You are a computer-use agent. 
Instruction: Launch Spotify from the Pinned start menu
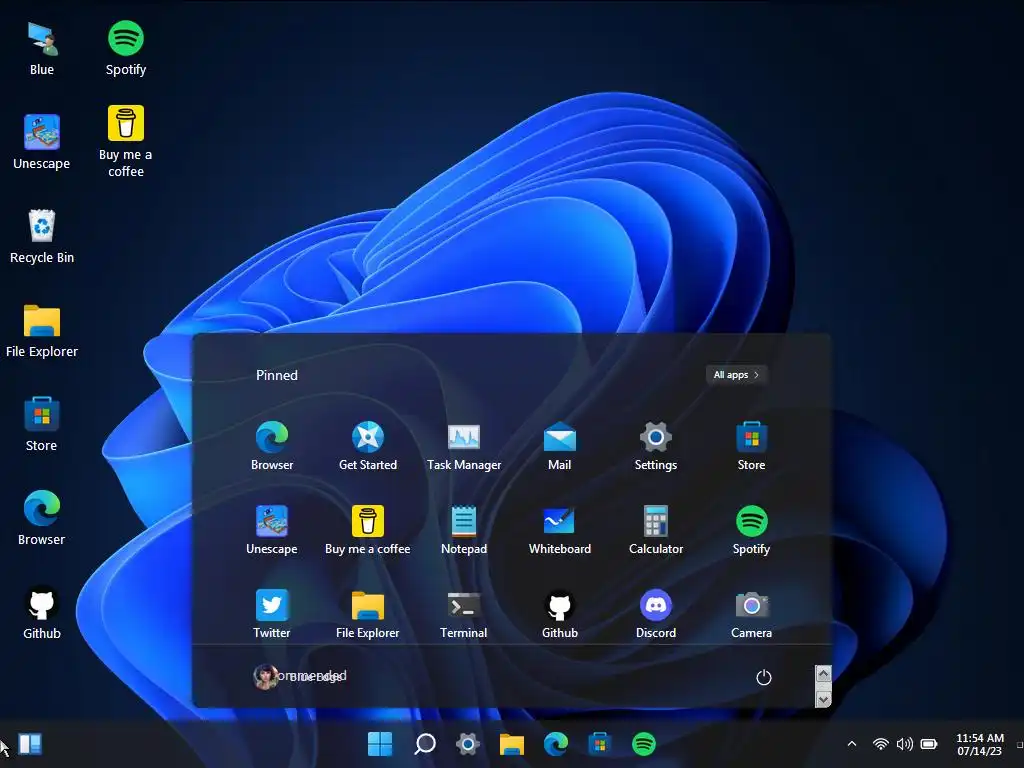[751, 530]
